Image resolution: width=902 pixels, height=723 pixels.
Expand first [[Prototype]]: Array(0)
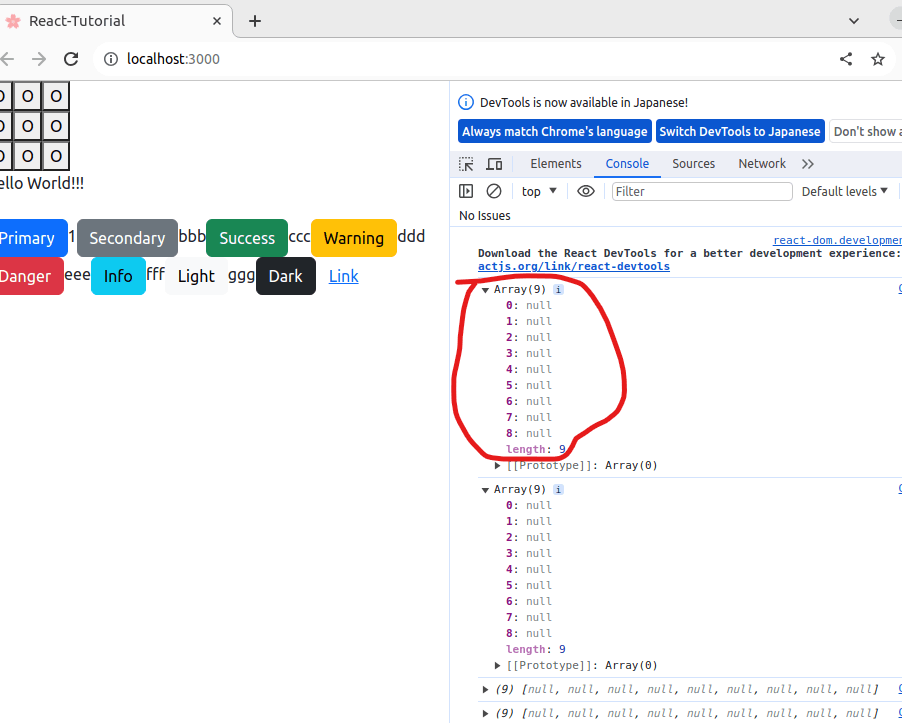pos(498,466)
